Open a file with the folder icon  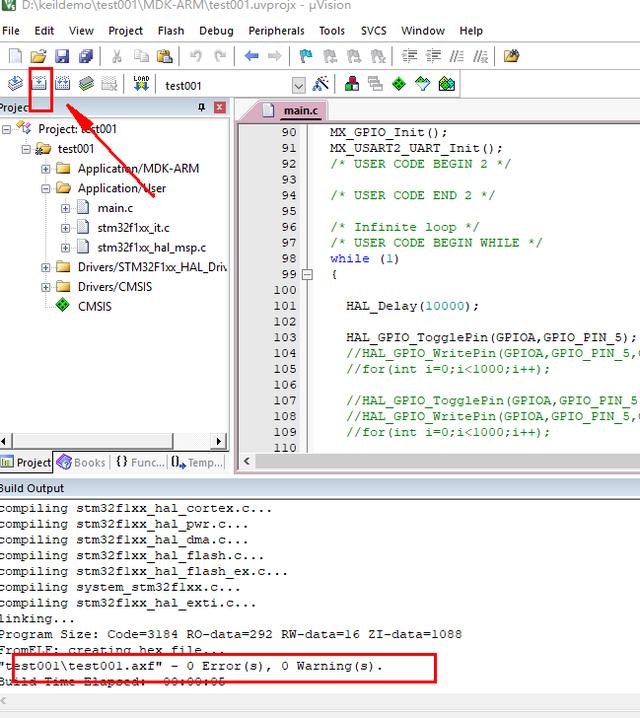(38, 56)
